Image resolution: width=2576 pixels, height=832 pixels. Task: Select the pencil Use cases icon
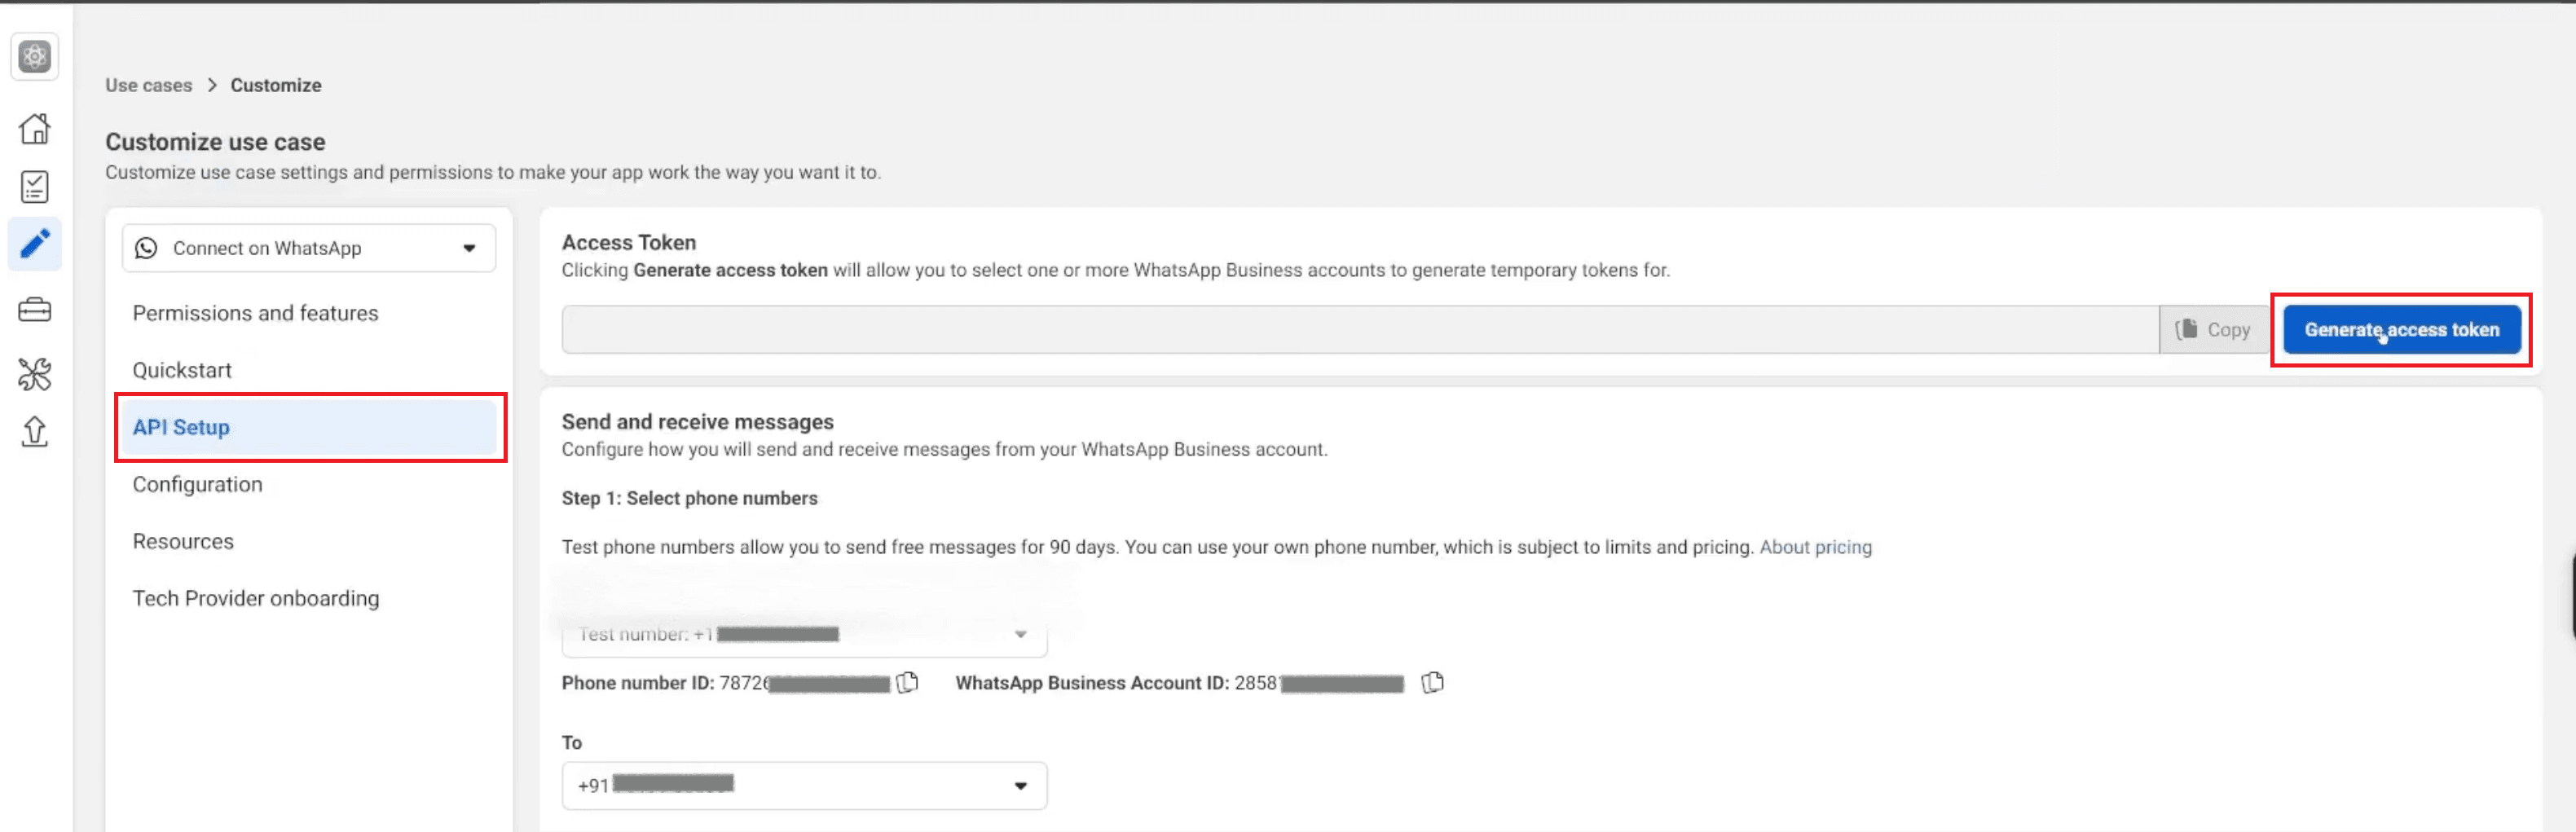(x=35, y=244)
